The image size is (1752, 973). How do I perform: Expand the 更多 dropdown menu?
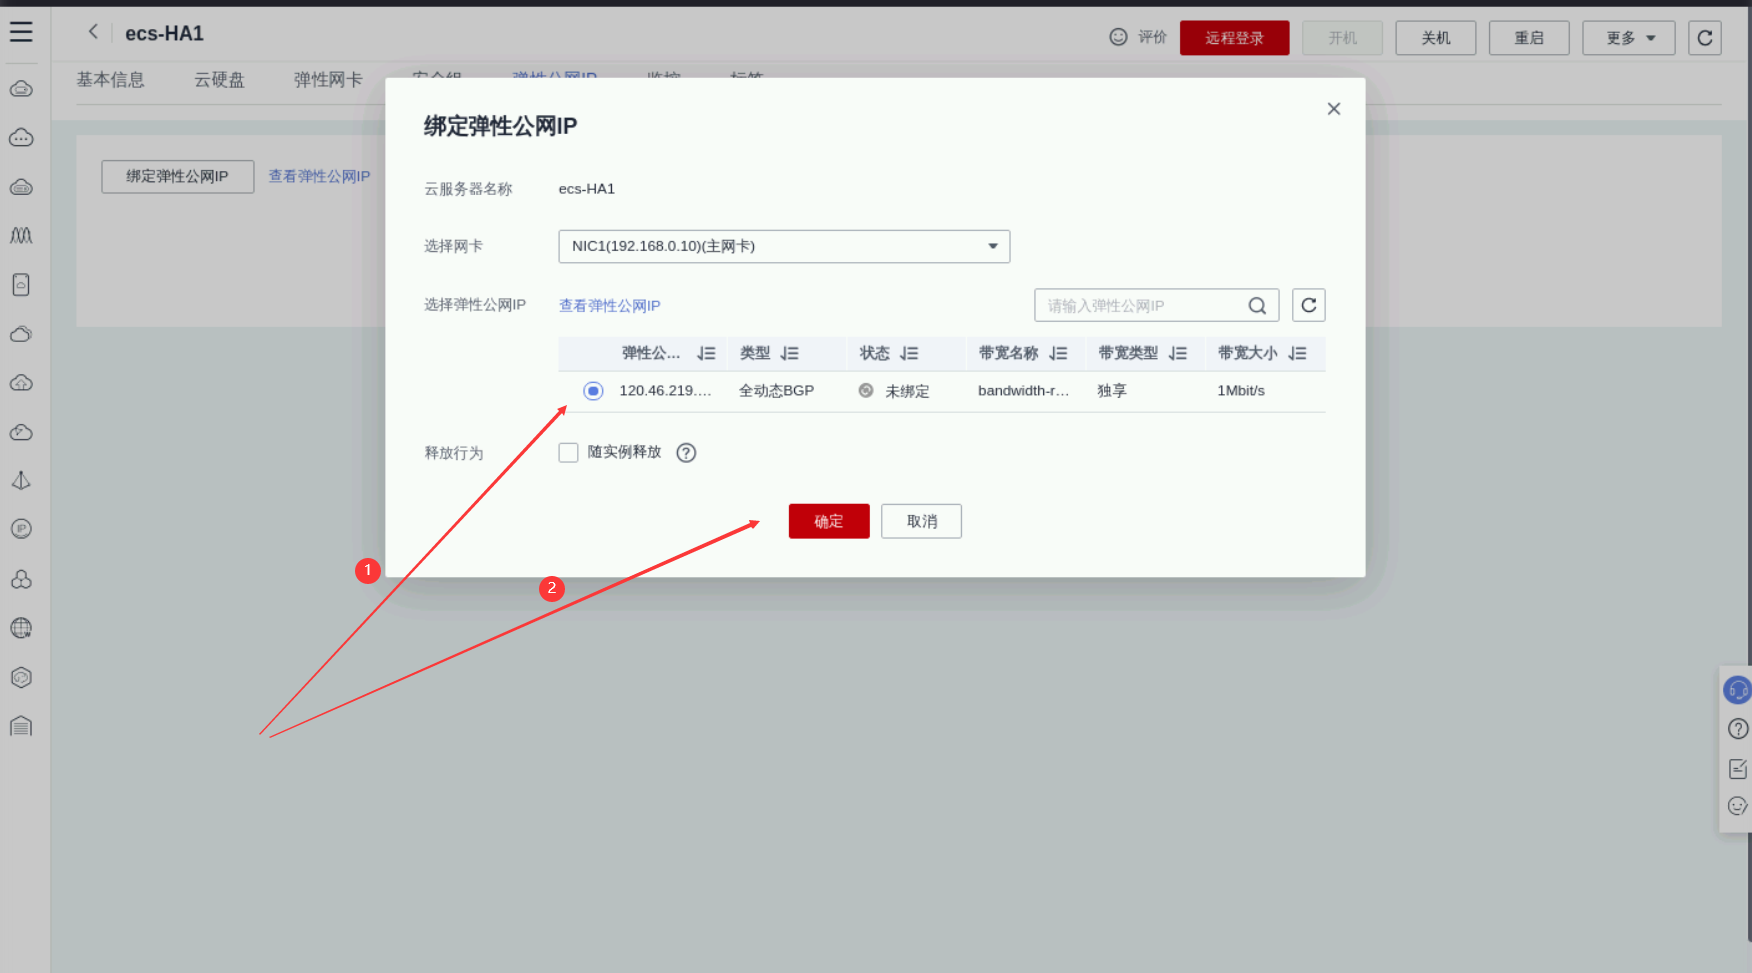pos(1628,38)
